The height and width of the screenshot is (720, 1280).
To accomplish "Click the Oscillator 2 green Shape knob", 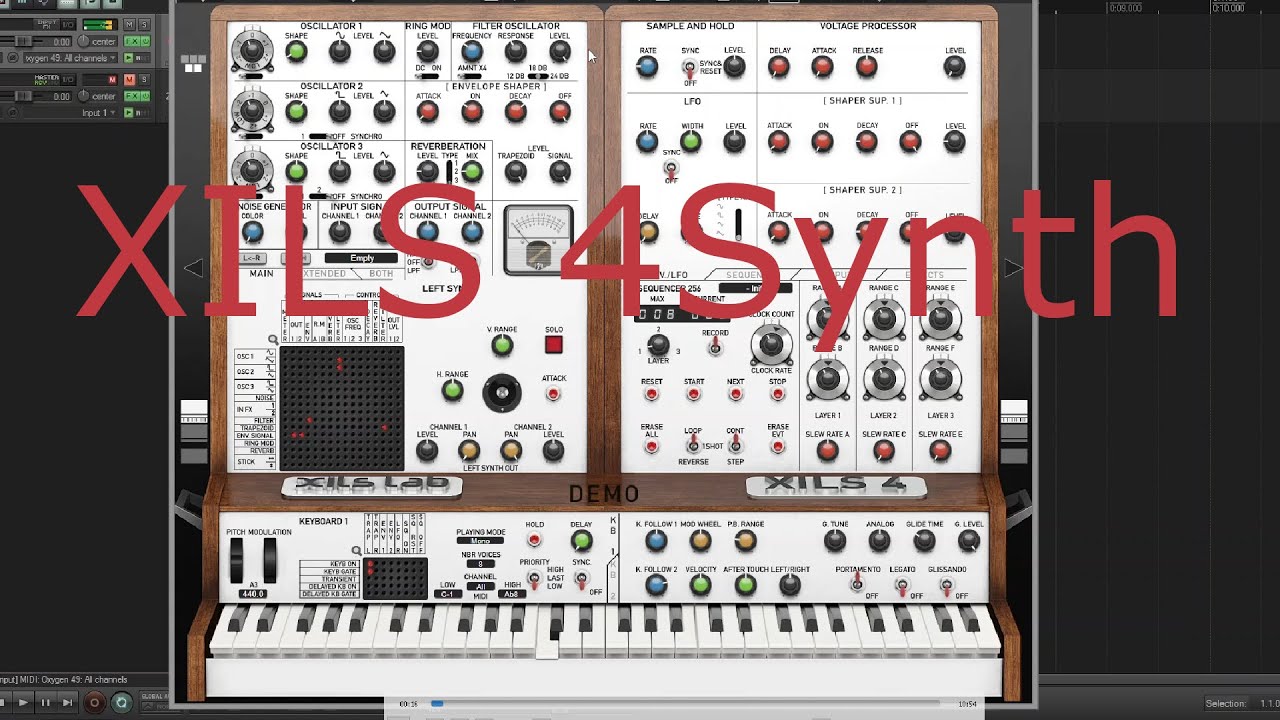I will tap(296, 112).
